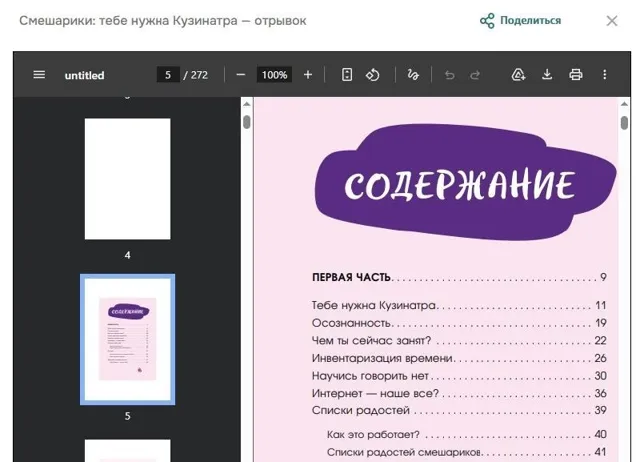Click the fit to page icon
The image size is (640, 462).
[x=347, y=75]
